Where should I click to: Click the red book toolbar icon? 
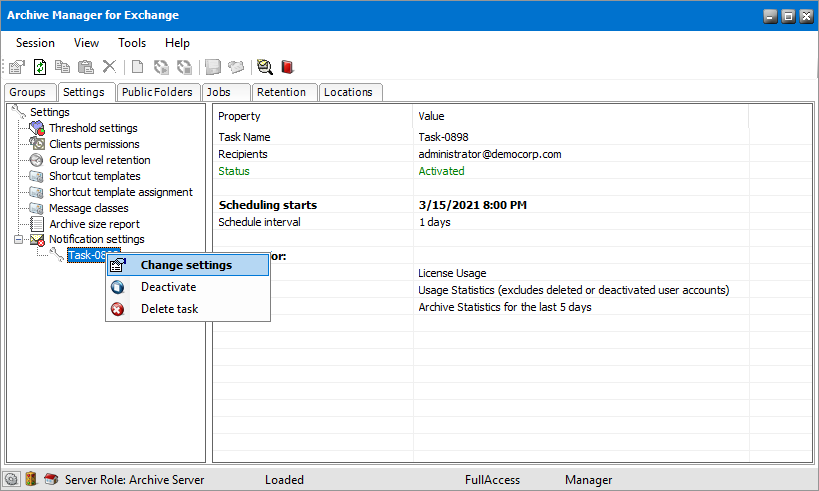[288, 67]
